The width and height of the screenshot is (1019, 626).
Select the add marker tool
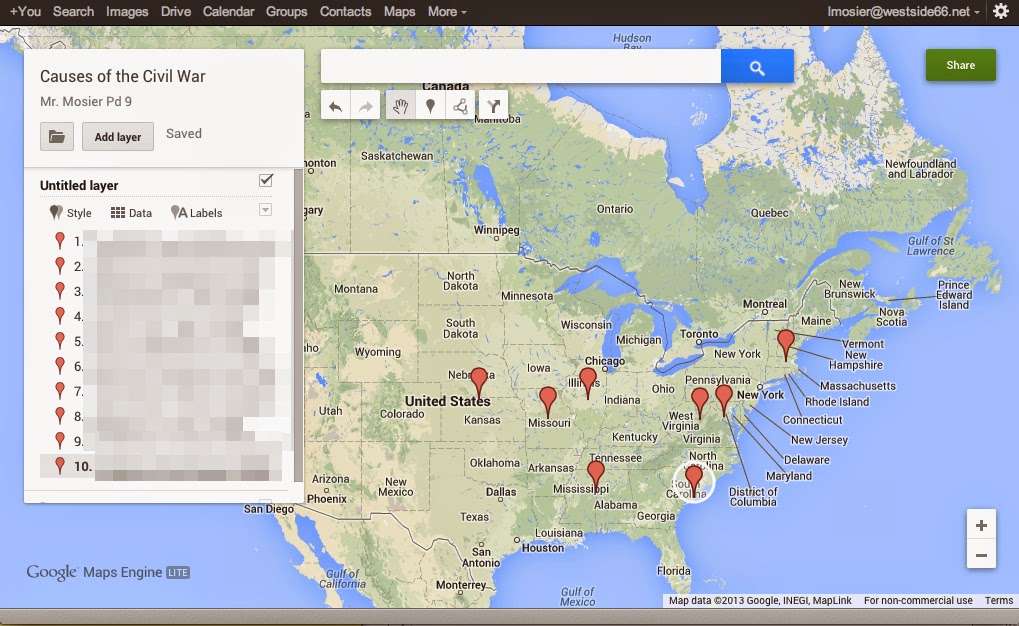(430, 106)
